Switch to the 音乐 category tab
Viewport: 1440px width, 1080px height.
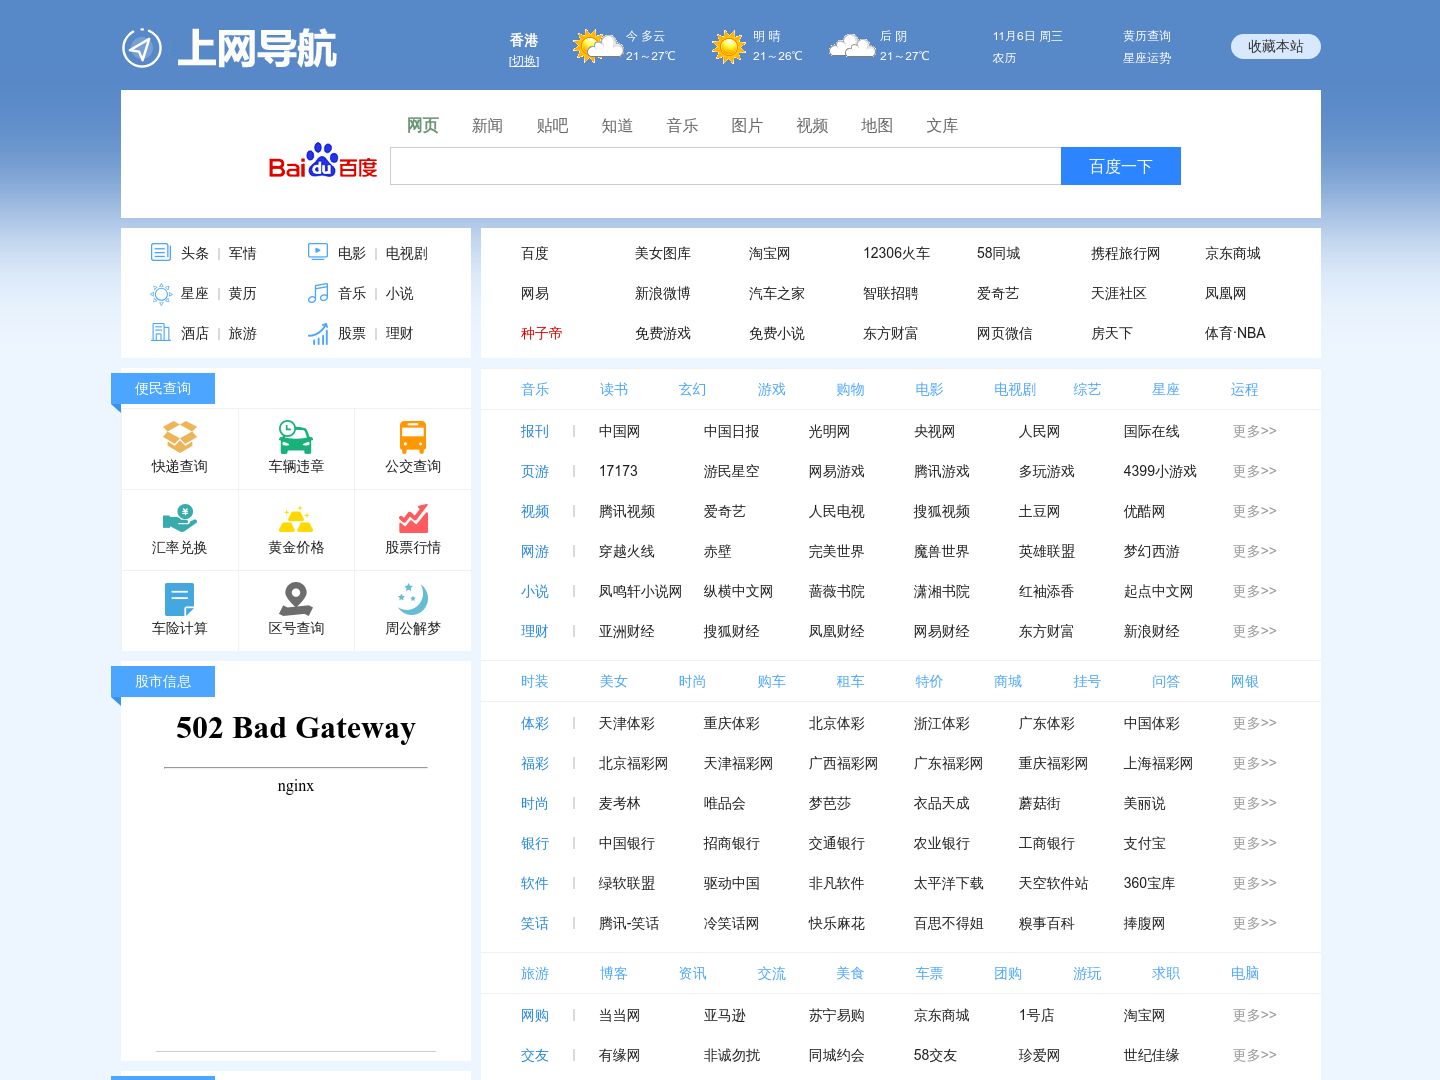(x=535, y=389)
